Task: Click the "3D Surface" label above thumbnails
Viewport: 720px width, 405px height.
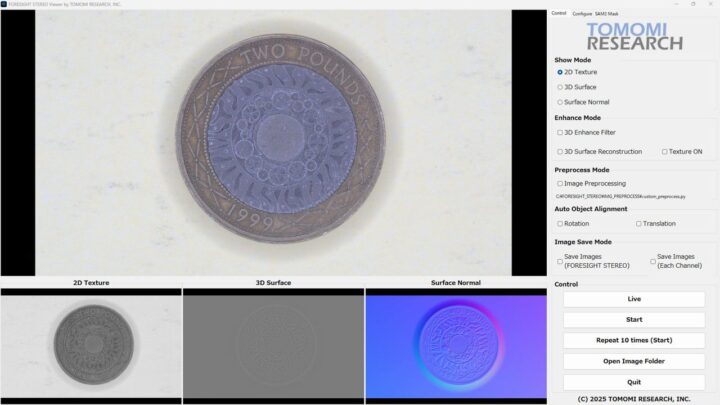Action: [x=273, y=283]
